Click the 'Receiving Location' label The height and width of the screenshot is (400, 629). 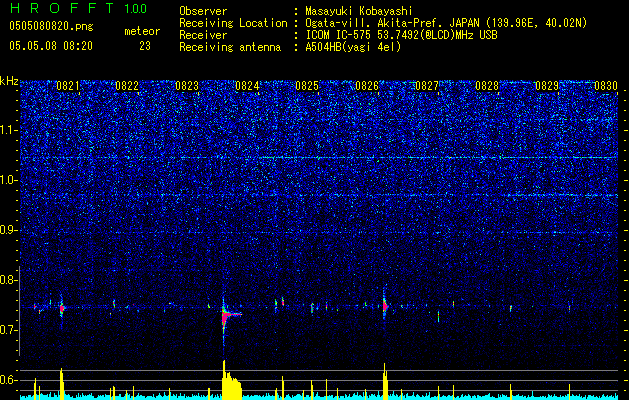click(x=233, y=23)
